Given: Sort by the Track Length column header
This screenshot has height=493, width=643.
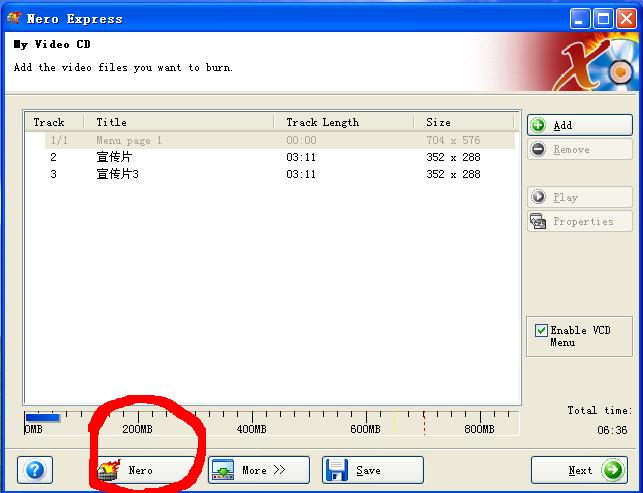Looking at the screenshot, I should click(344, 122).
